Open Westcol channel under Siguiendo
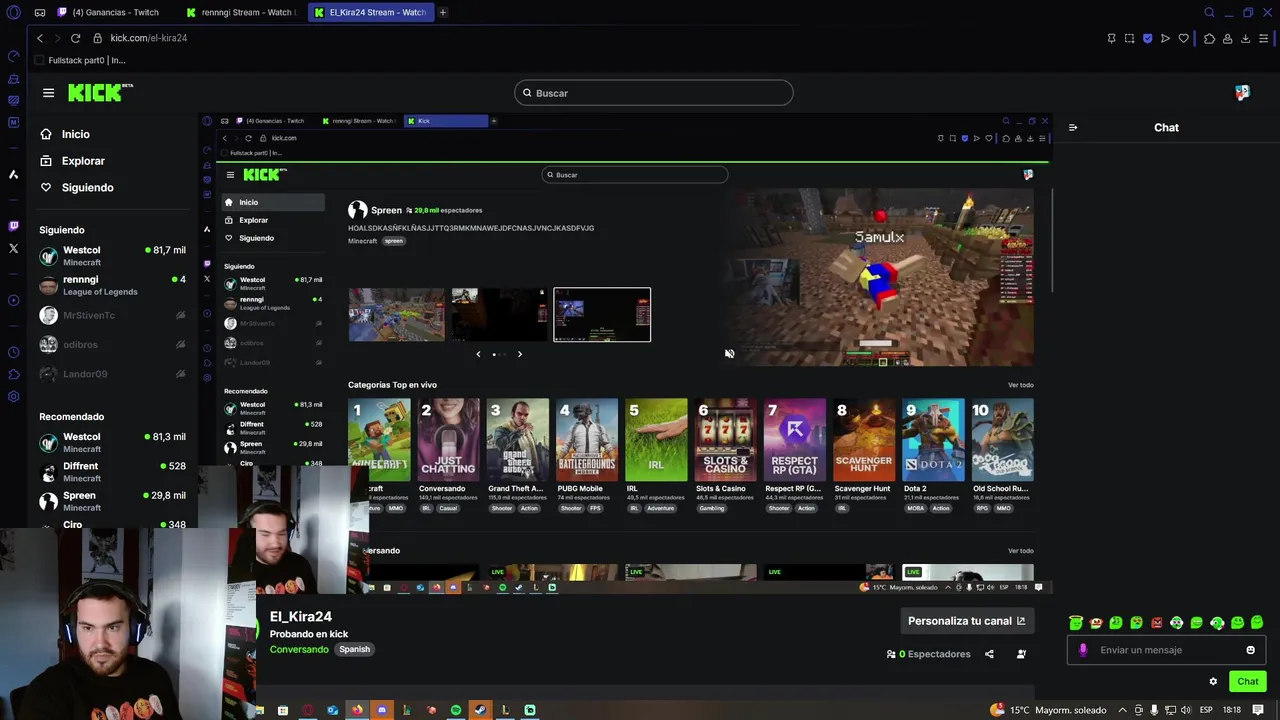 [112, 256]
